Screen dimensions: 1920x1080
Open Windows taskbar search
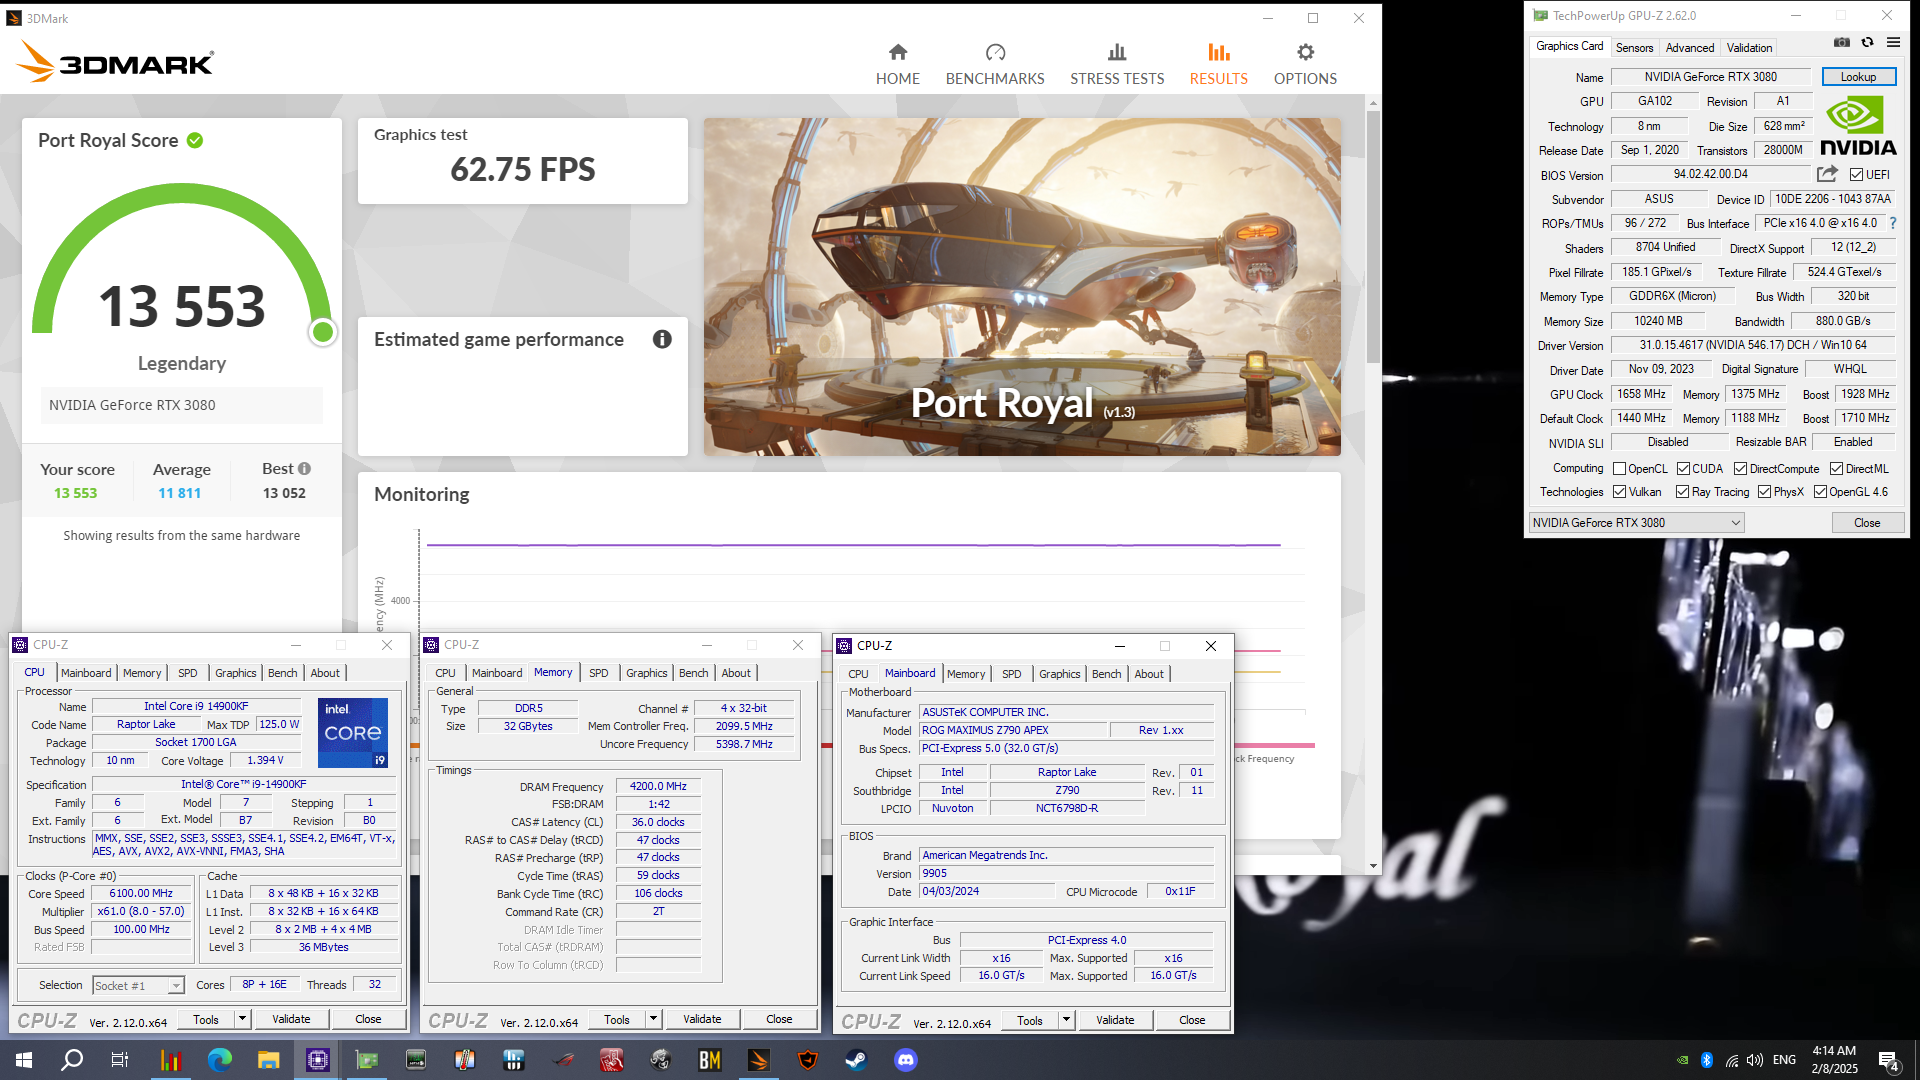click(72, 1060)
